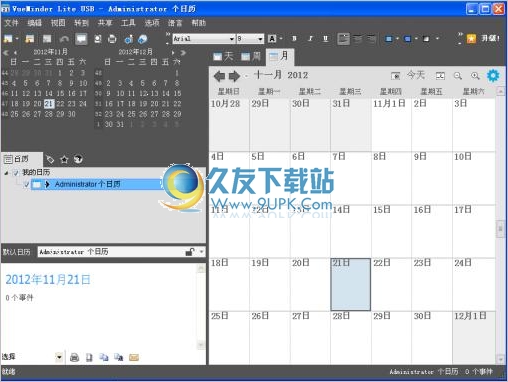This screenshot has width=508, height=382.
Task: Select the 12月1日 cell in month grid
Action: click(x=474, y=337)
